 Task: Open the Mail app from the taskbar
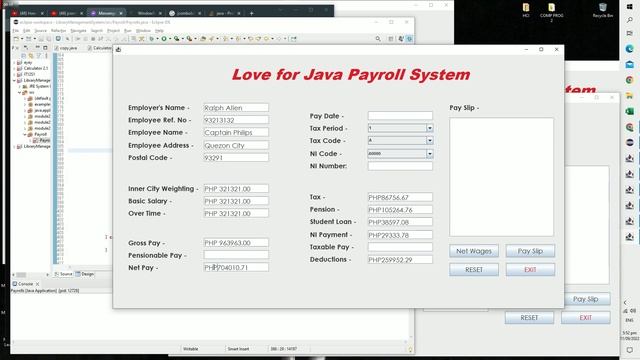[630, 64]
